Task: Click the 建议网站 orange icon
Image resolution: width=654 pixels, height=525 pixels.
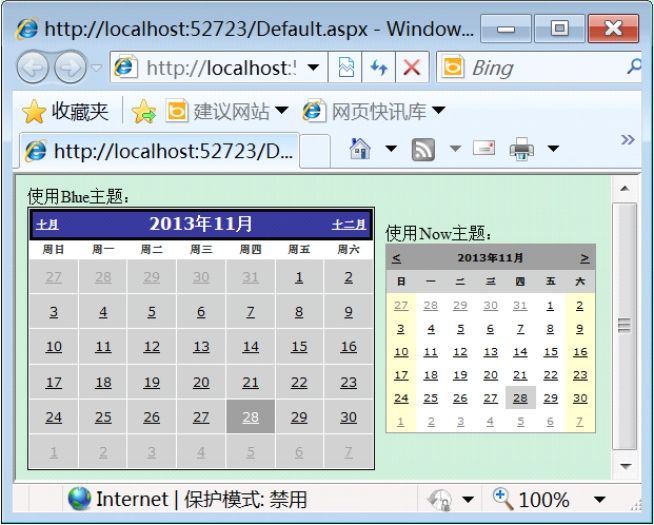Action: [177, 111]
